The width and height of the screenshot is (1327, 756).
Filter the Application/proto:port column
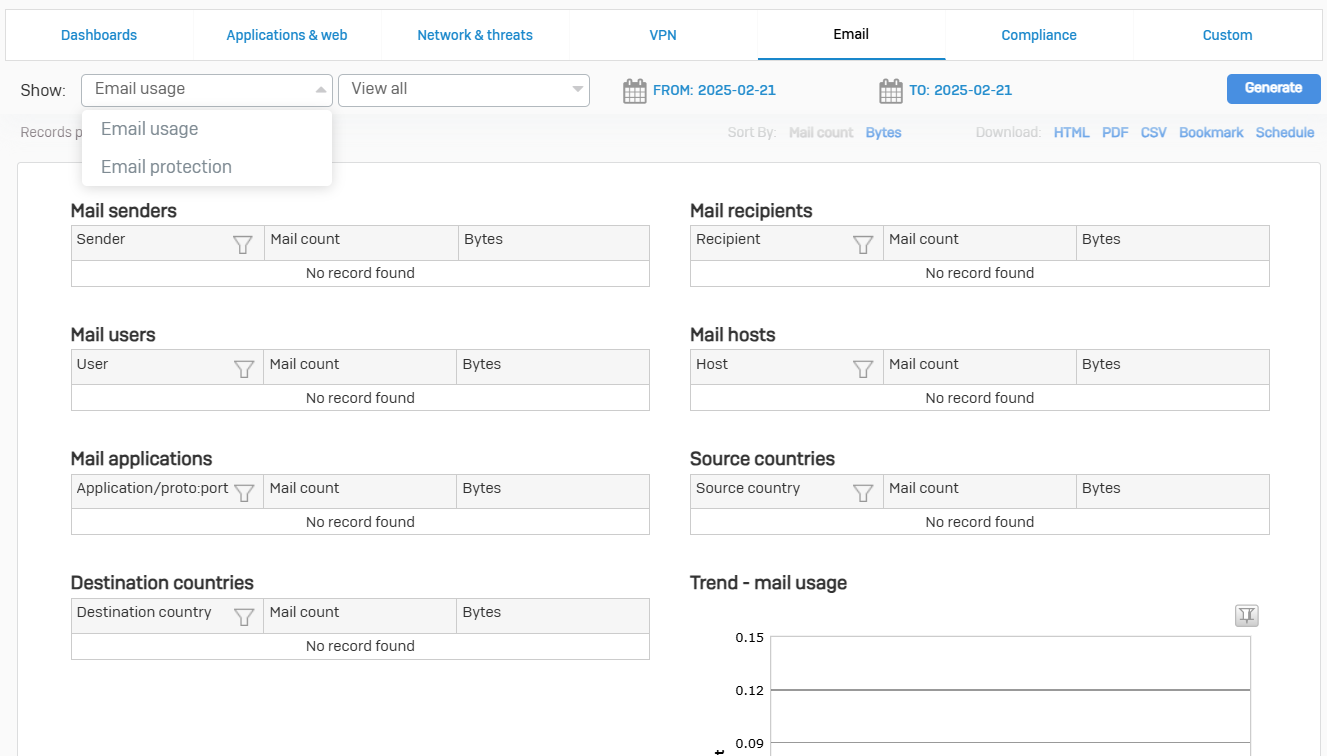243,493
